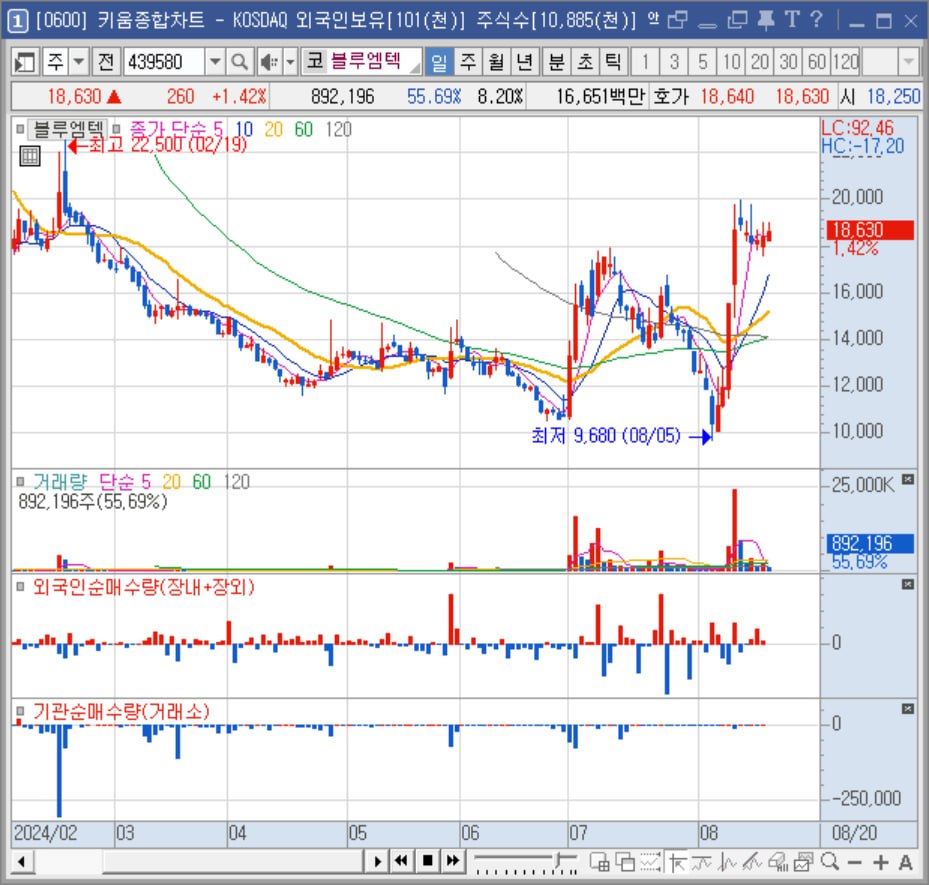Click the title bar underscore bar icon
The image size is (929, 885).
707,25
